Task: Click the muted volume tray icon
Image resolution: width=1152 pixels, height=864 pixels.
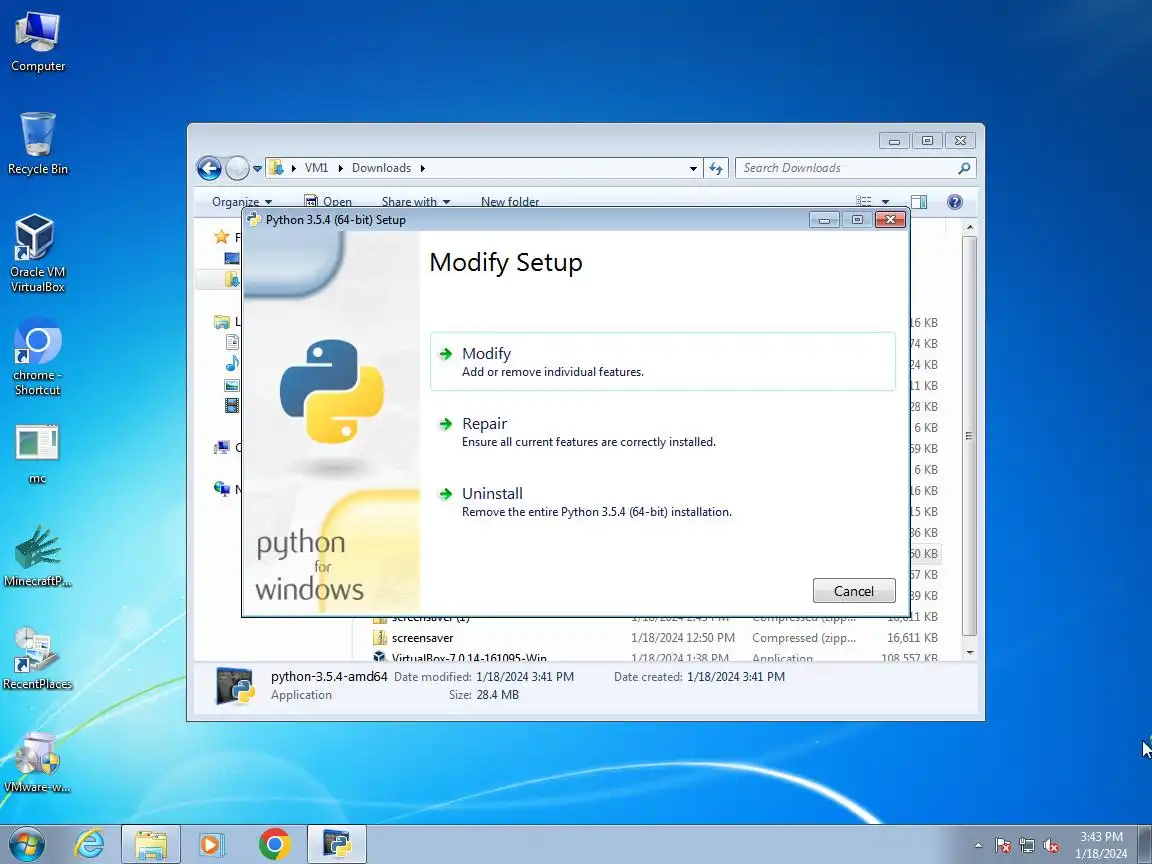Action: 1051,846
